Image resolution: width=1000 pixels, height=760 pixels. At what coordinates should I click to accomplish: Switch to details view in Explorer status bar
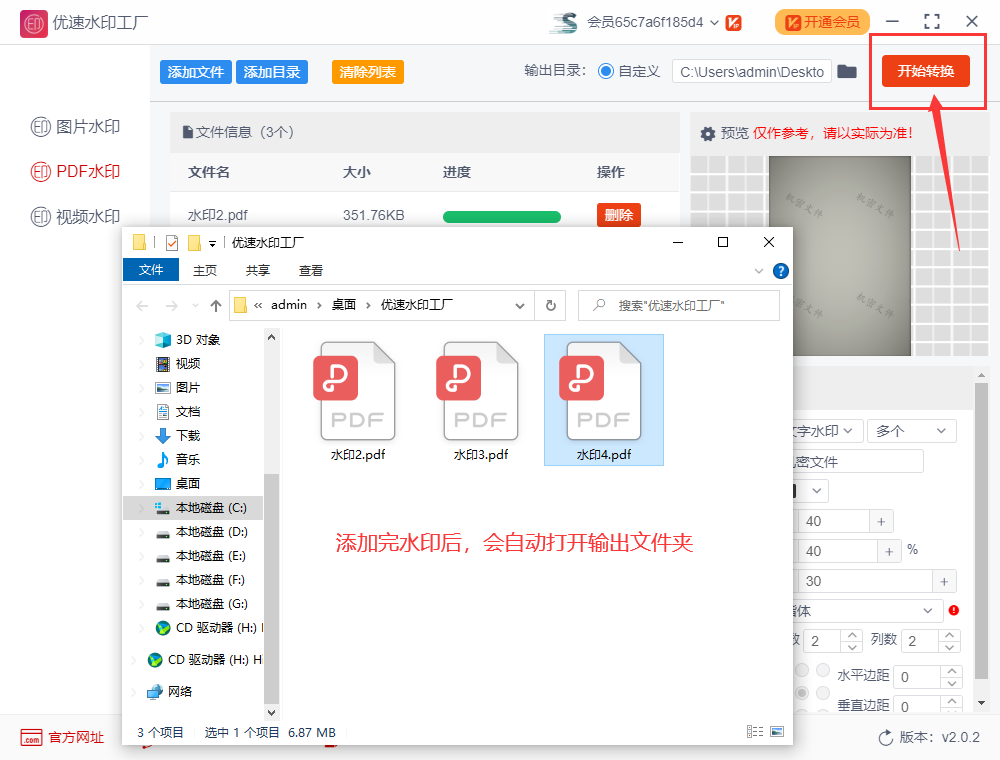(755, 732)
